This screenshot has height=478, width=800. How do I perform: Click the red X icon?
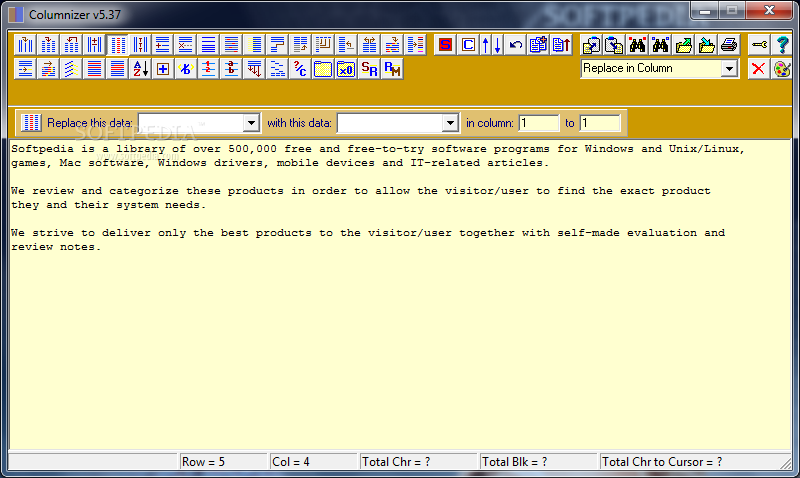pos(759,68)
